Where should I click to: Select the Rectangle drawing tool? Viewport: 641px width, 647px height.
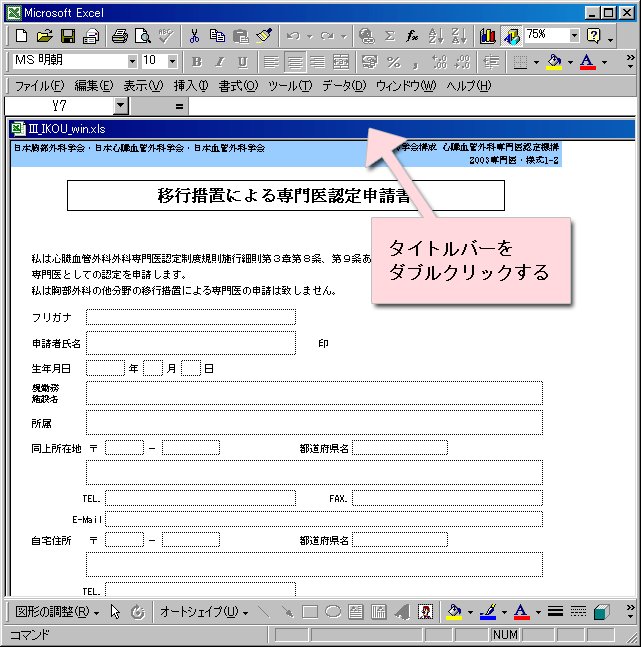point(310,612)
